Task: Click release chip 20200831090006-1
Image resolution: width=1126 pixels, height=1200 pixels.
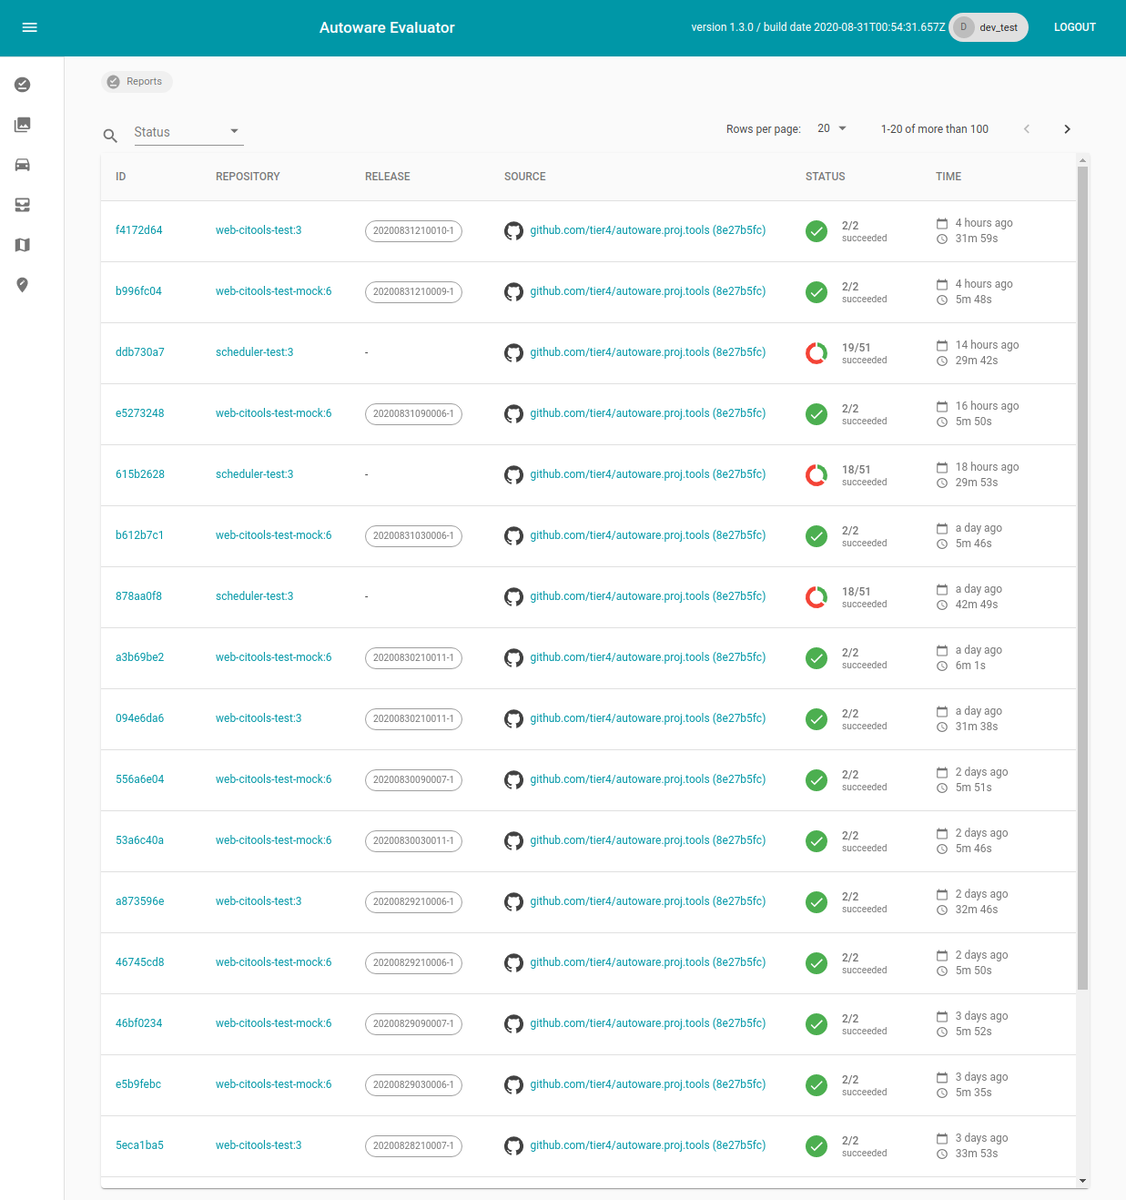Action: tap(414, 414)
